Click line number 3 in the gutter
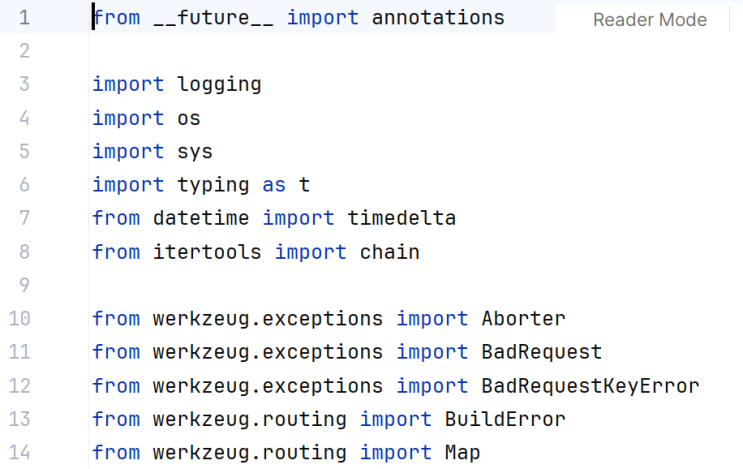This screenshot has width=743, height=469. coord(24,85)
